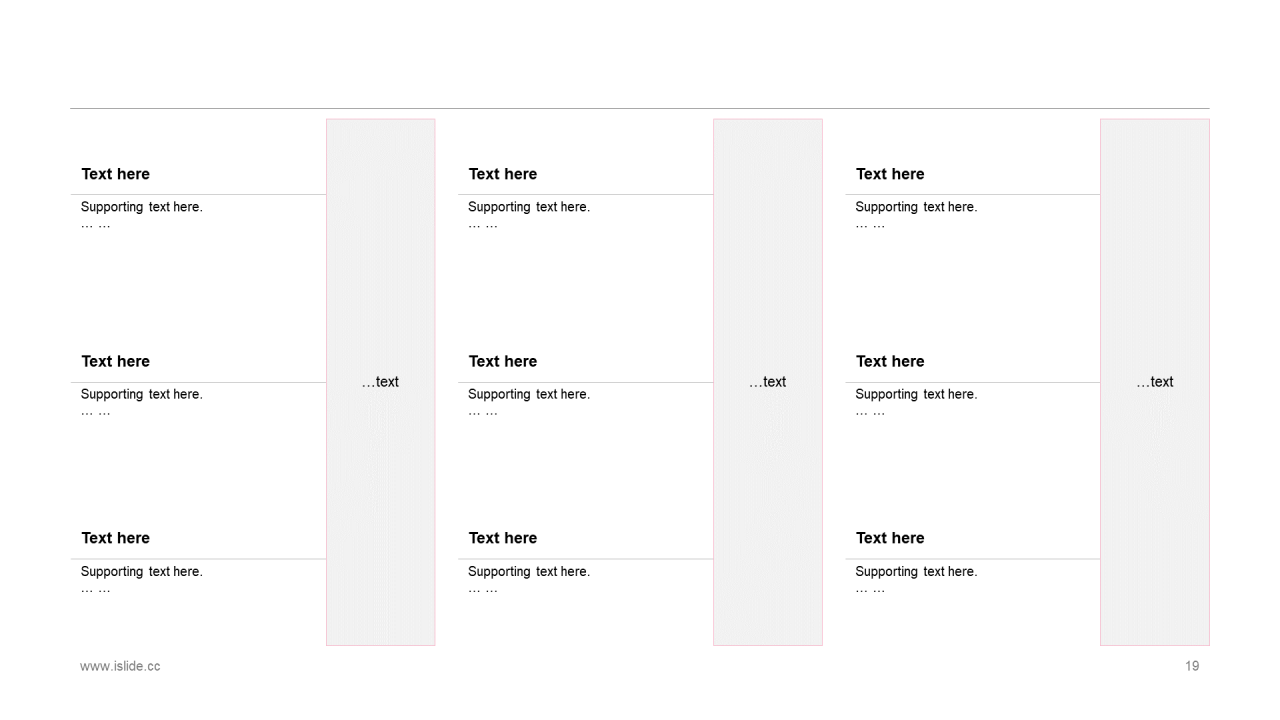
Task: Click the first "Text here" heading in column two
Action: click(503, 174)
